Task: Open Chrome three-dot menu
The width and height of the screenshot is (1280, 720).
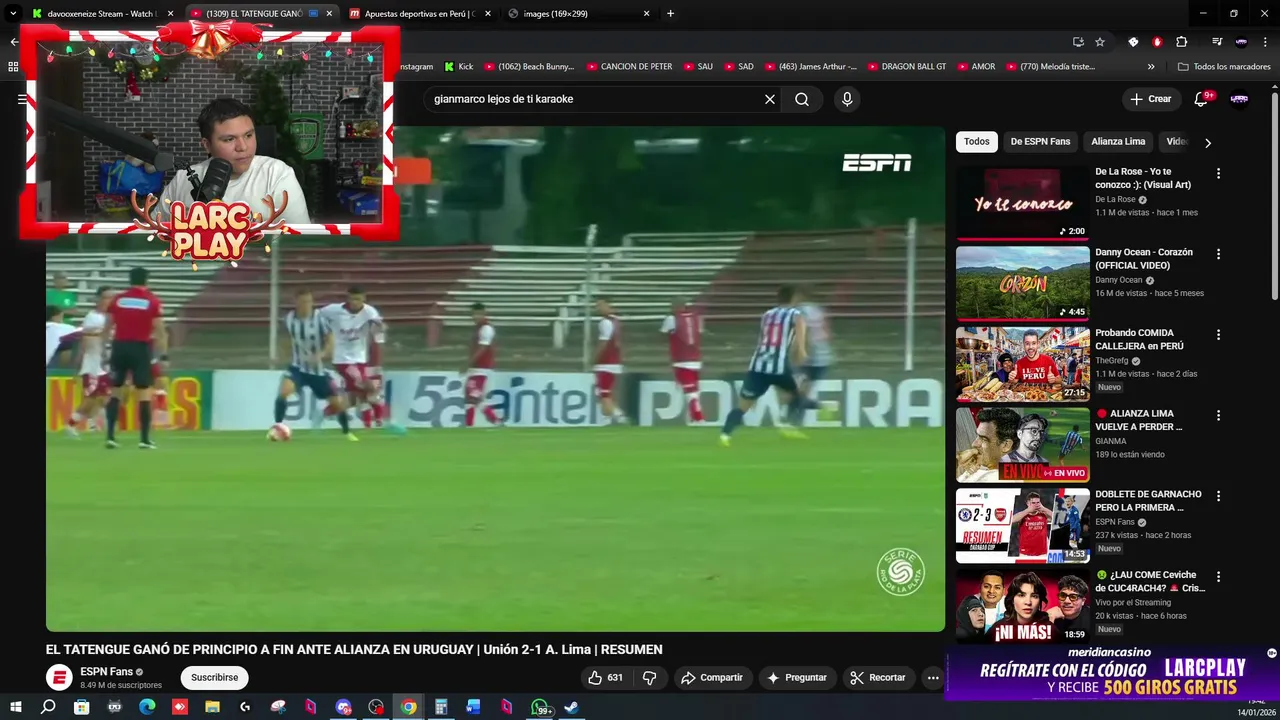Action: click(1265, 42)
